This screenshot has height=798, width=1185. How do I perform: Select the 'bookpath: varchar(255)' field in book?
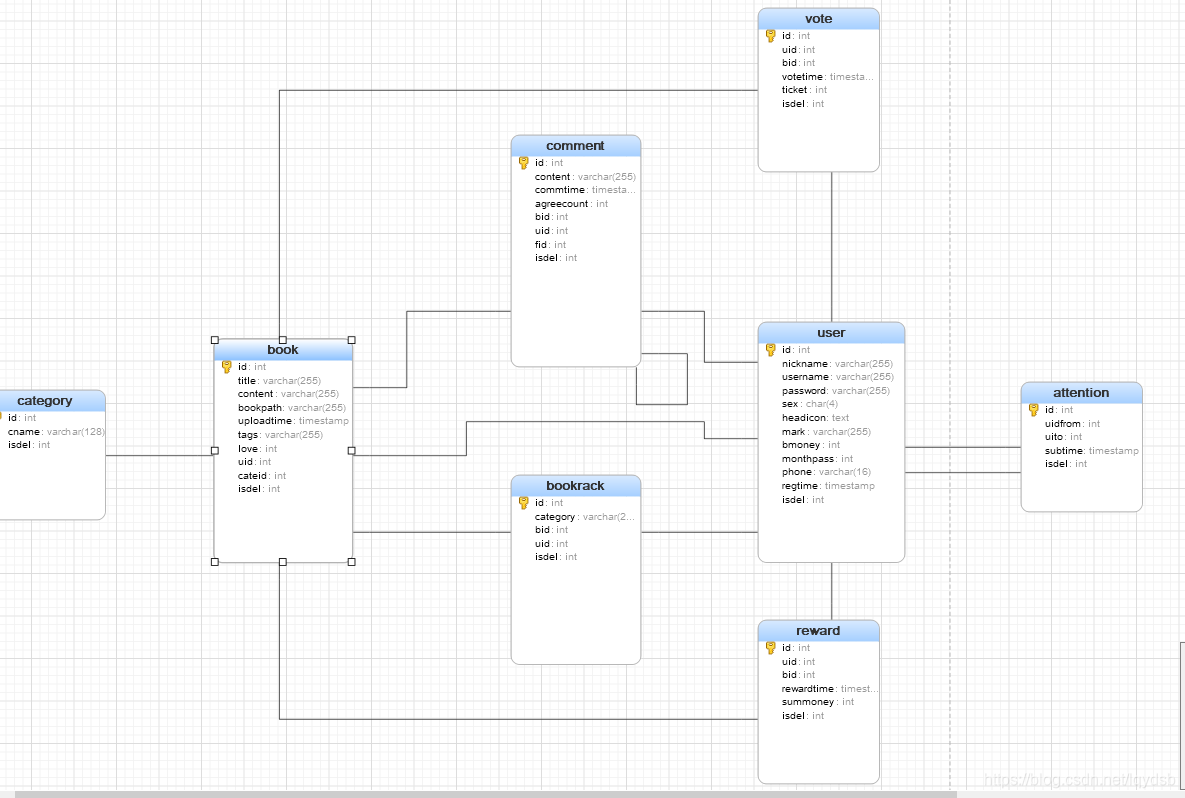coord(292,408)
